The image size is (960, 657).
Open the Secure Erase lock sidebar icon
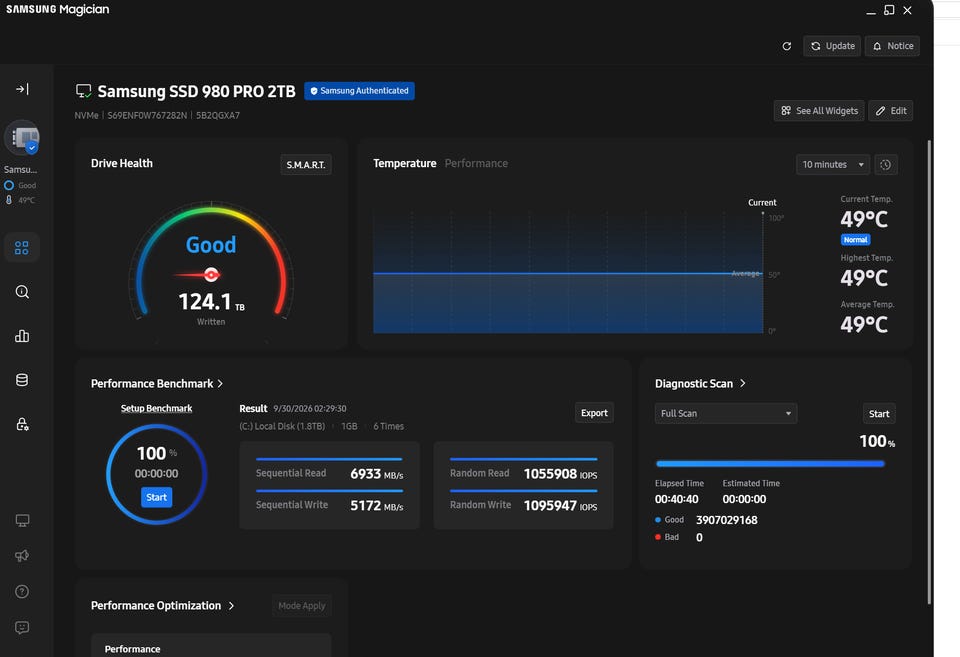[22, 424]
